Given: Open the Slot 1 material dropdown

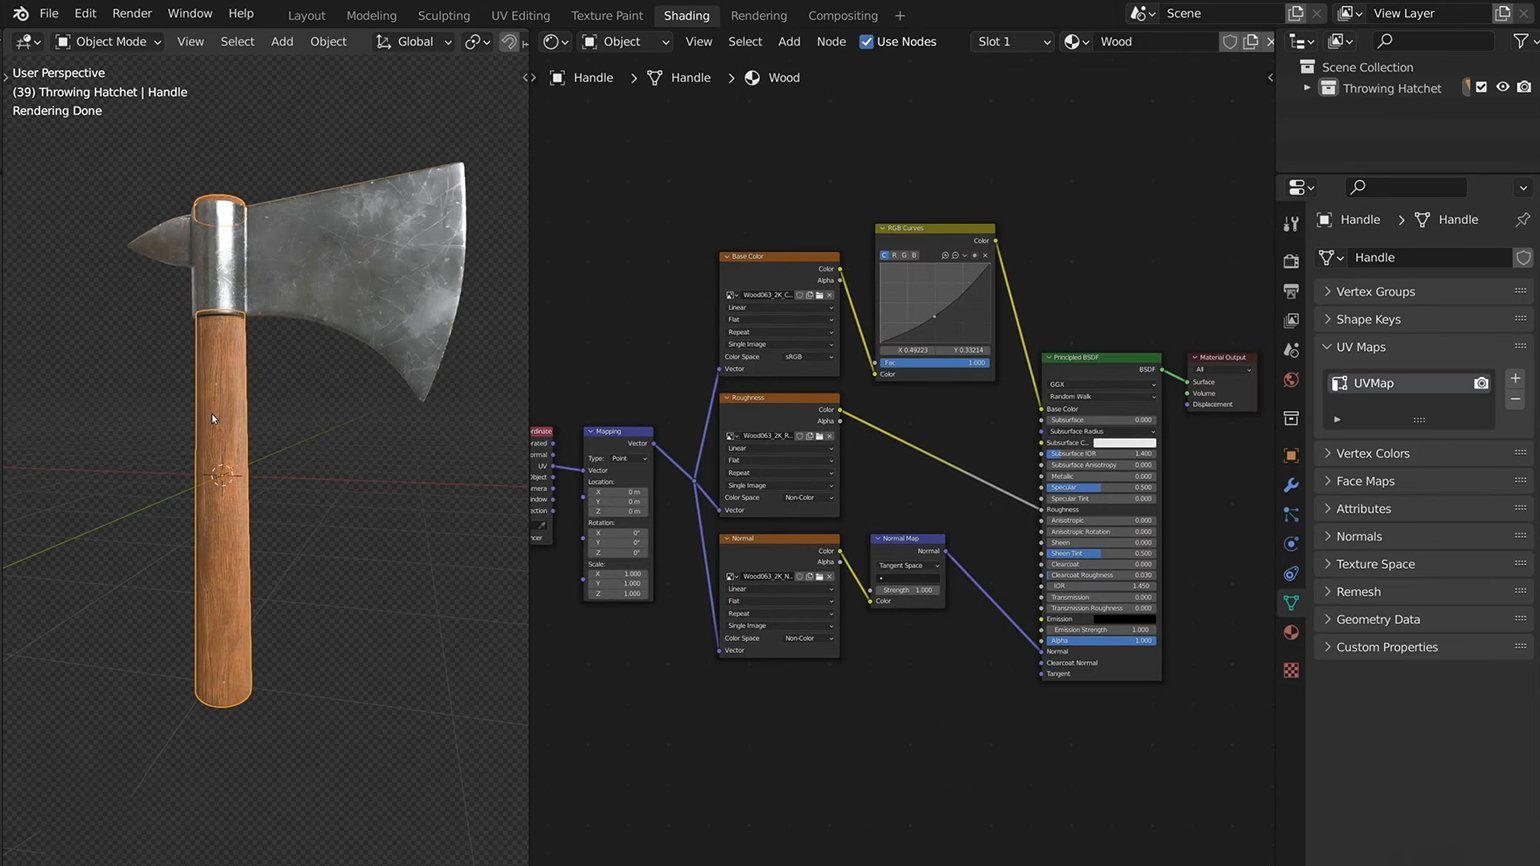Looking at the screenshot, I should [x=1013, y=42].
